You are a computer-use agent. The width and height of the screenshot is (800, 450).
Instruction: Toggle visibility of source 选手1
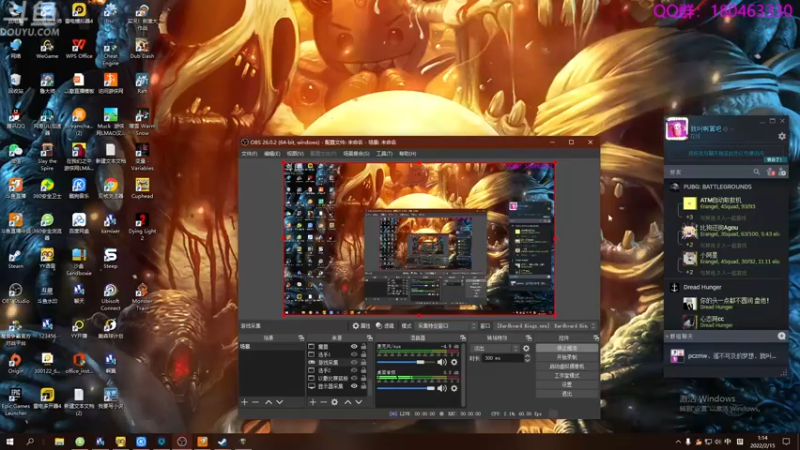click(354, 355)
